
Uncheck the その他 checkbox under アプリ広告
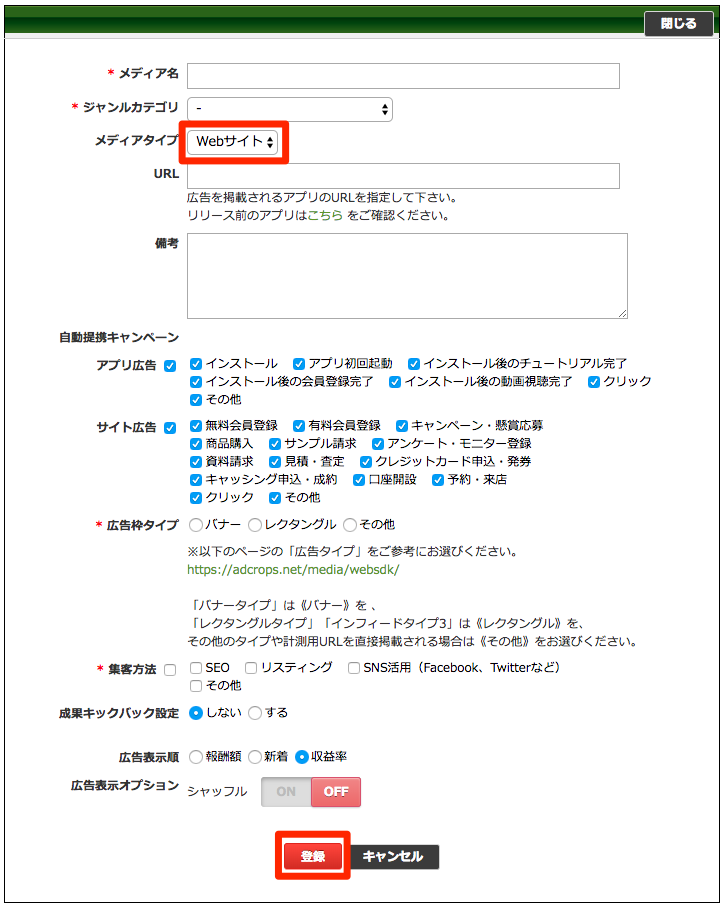pos(196,400)
